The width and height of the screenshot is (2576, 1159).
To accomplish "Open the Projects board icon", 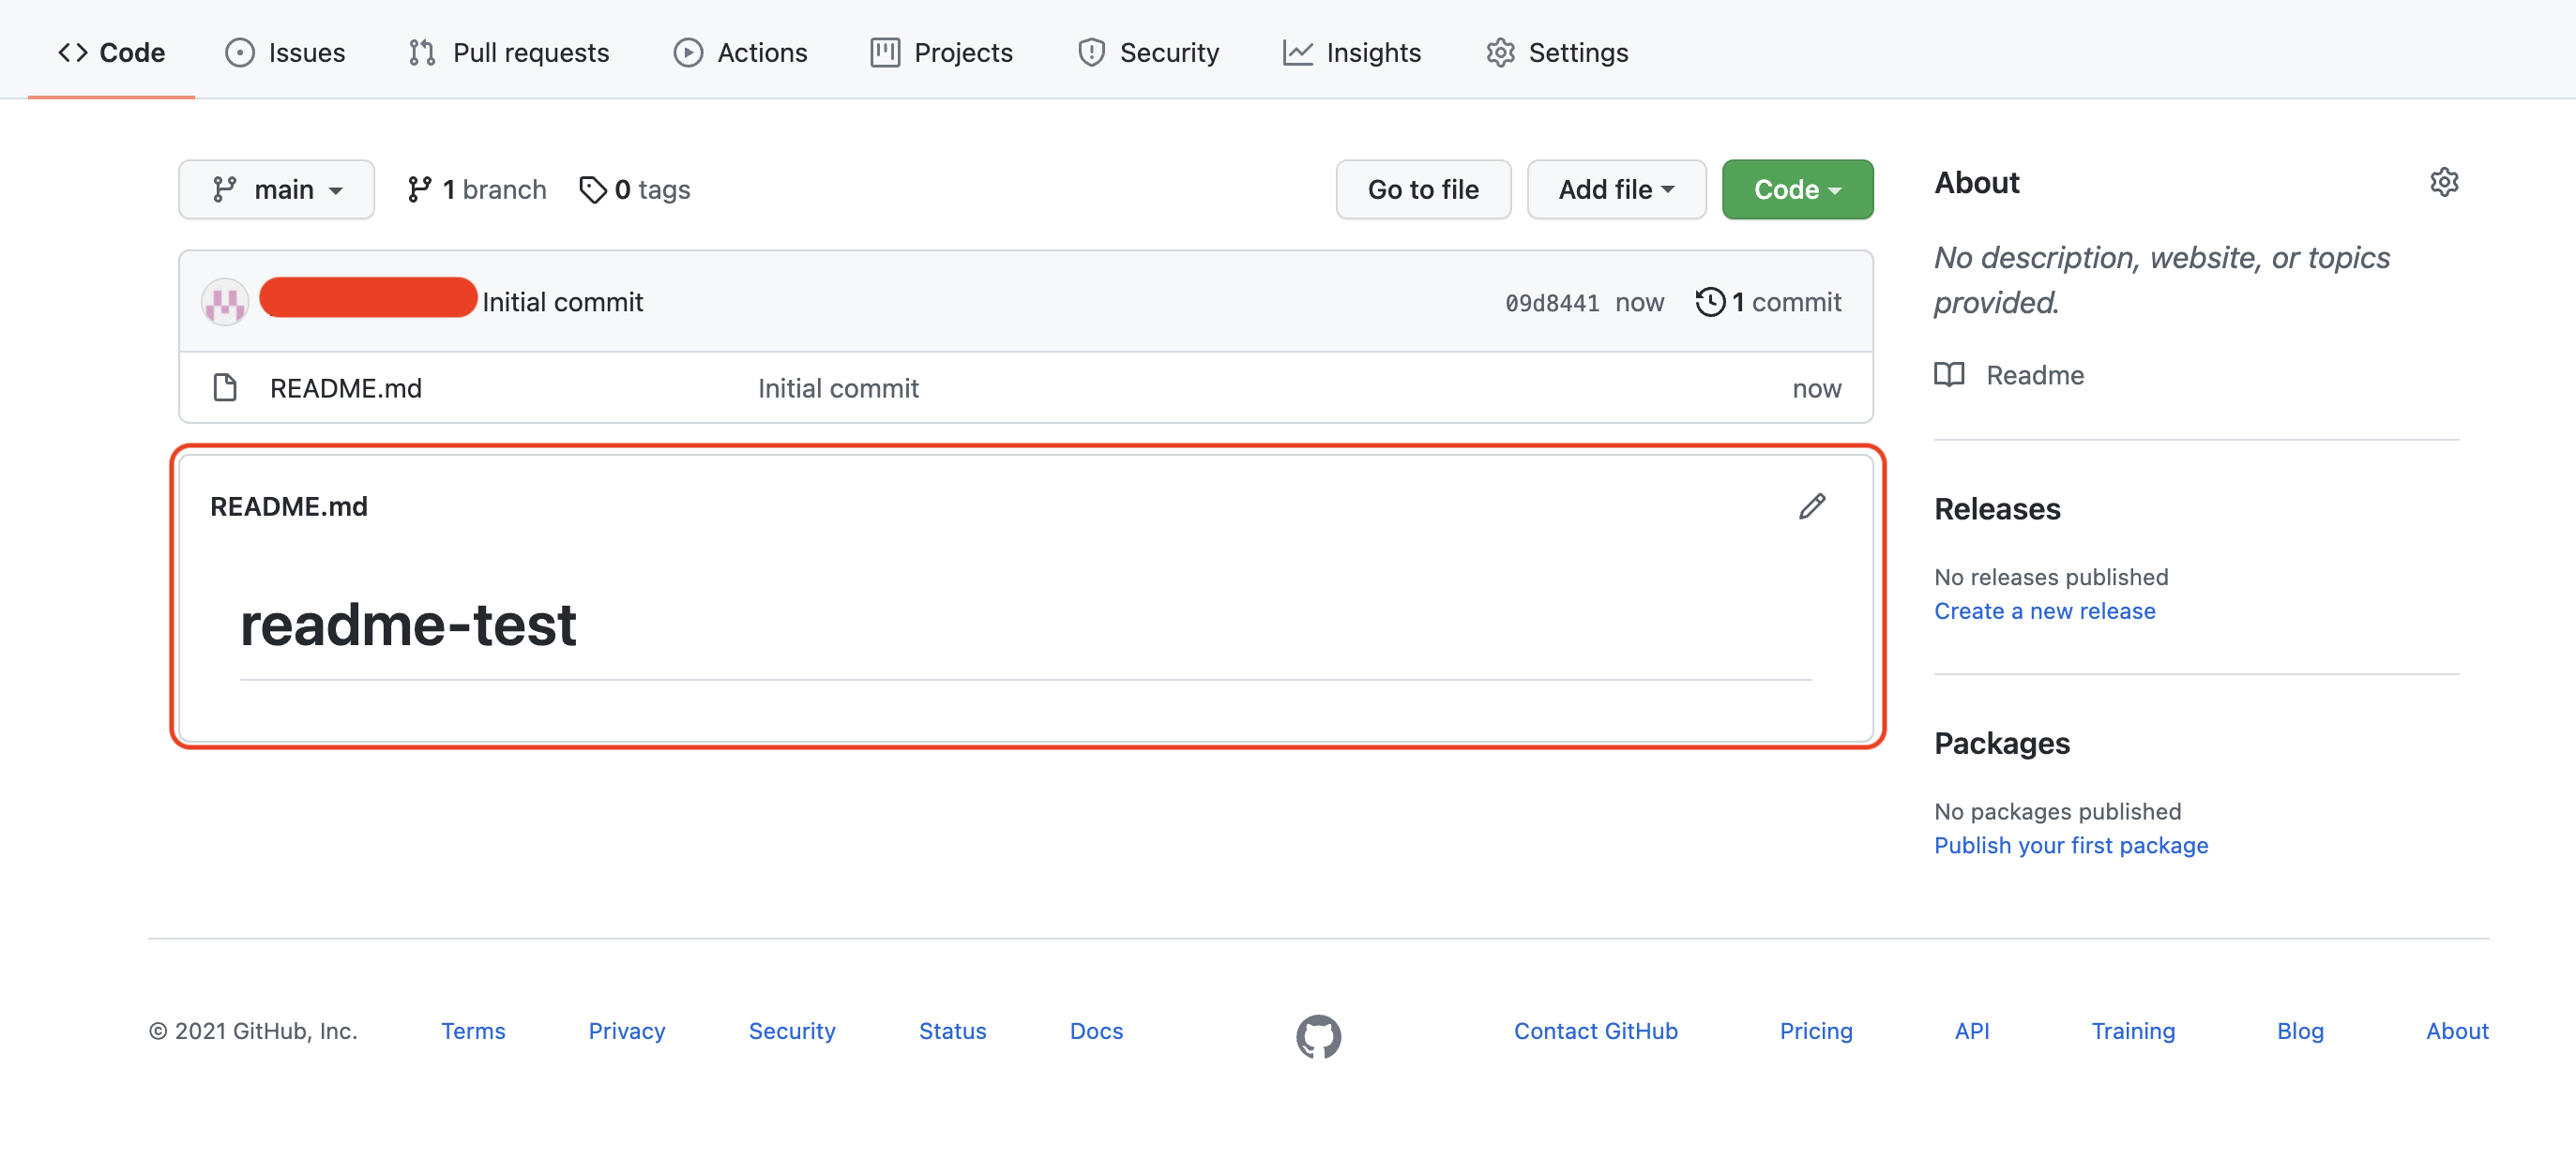I will (884, 52).
